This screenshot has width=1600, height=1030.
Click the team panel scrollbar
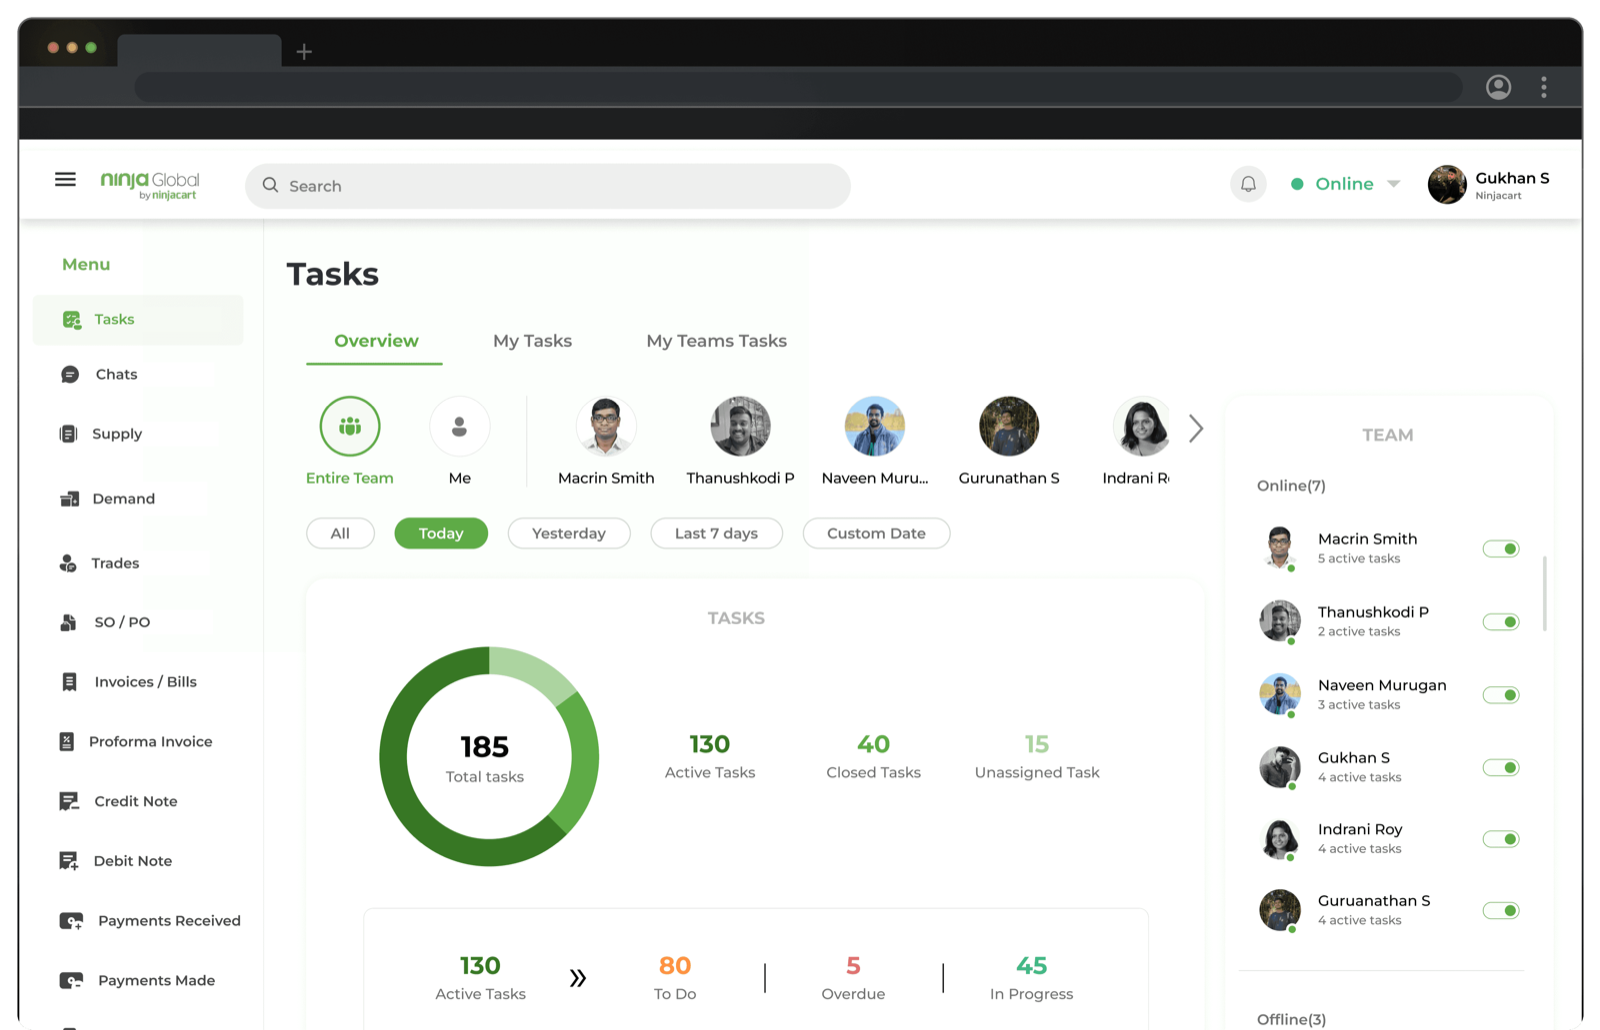[1544, 594]
